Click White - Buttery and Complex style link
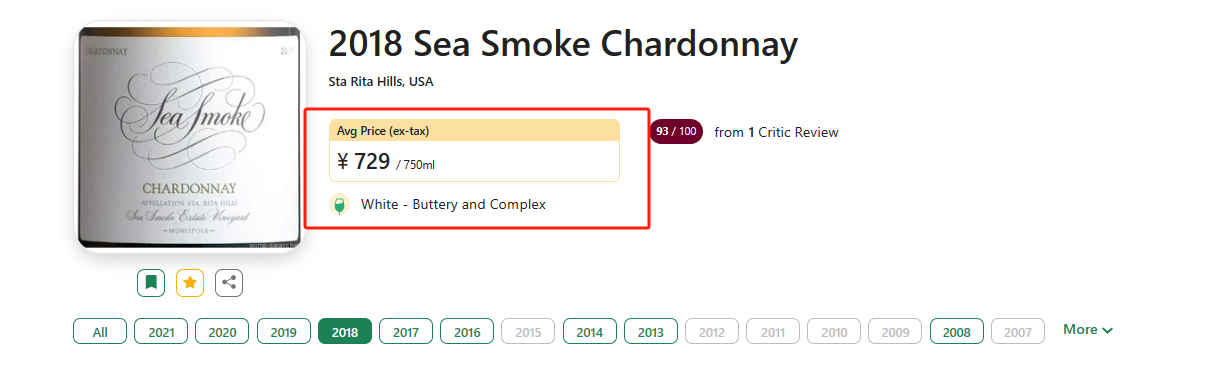Image resolution: width=1216 pixels, height=369 pixels. (x=453, y=204)
